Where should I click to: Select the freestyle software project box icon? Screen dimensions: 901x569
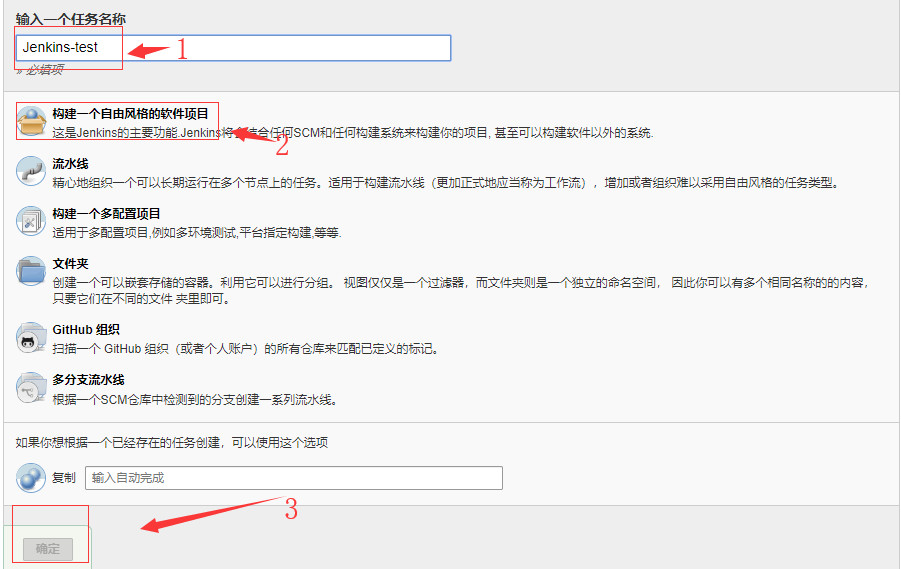[x=31, y=121]
